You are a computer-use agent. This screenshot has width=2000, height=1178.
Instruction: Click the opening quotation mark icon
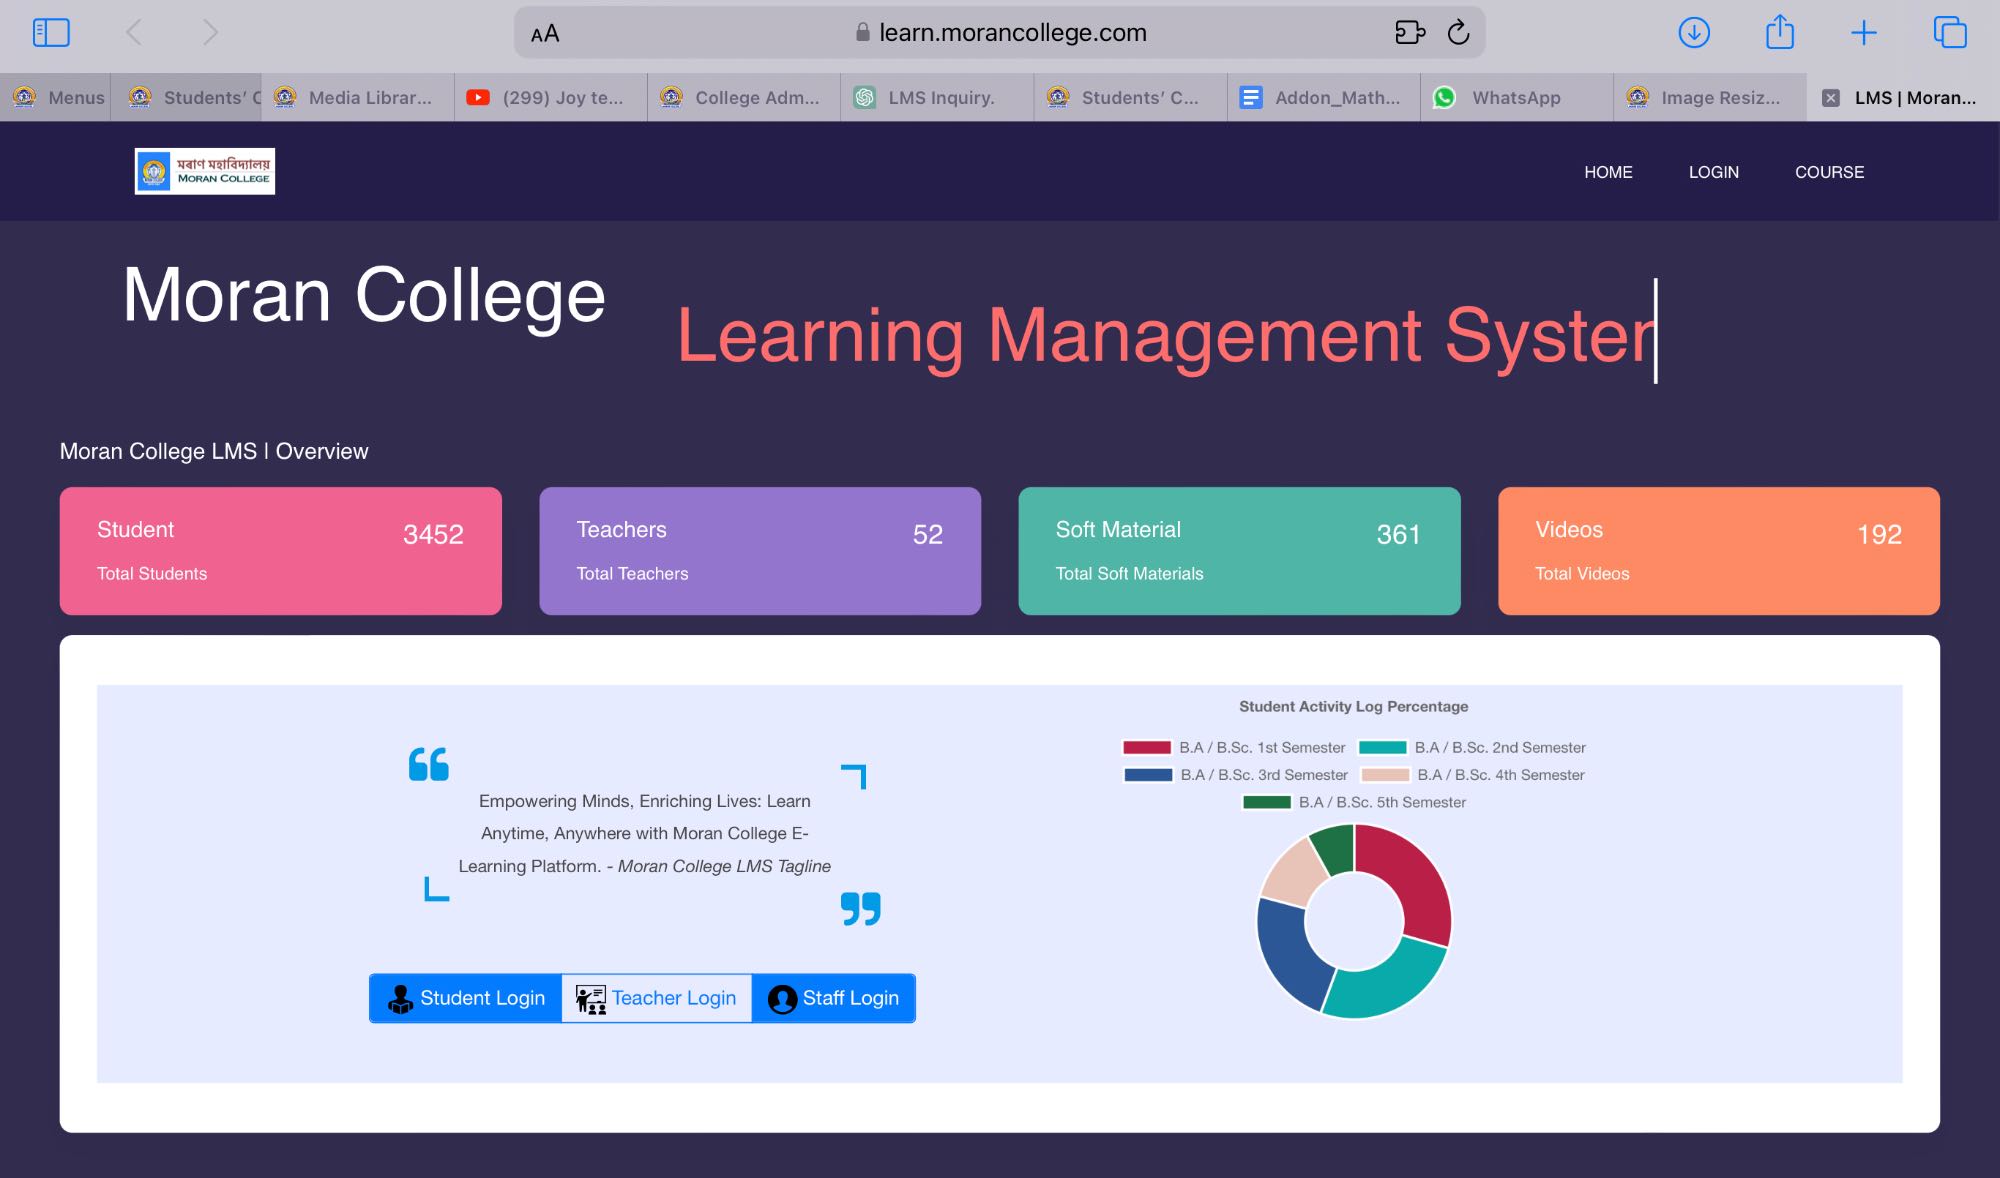(x=429, y=765)
